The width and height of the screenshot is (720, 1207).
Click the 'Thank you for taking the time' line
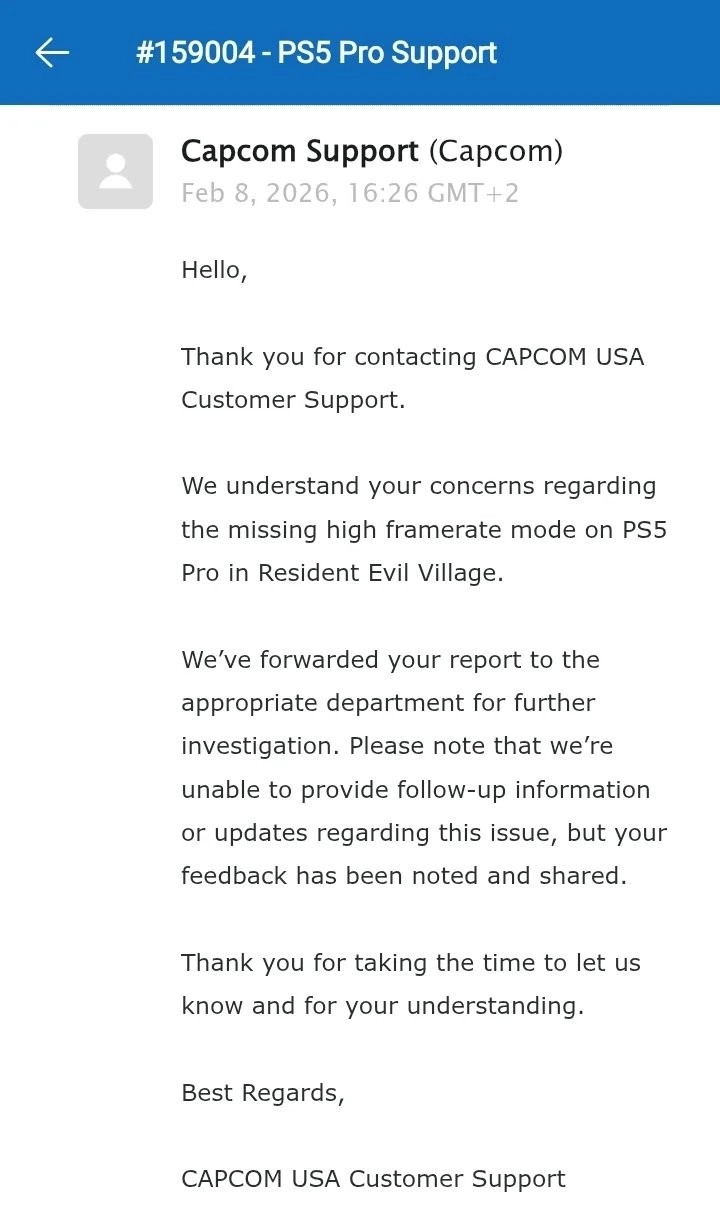pyautogui.click(x=410, y=963)
